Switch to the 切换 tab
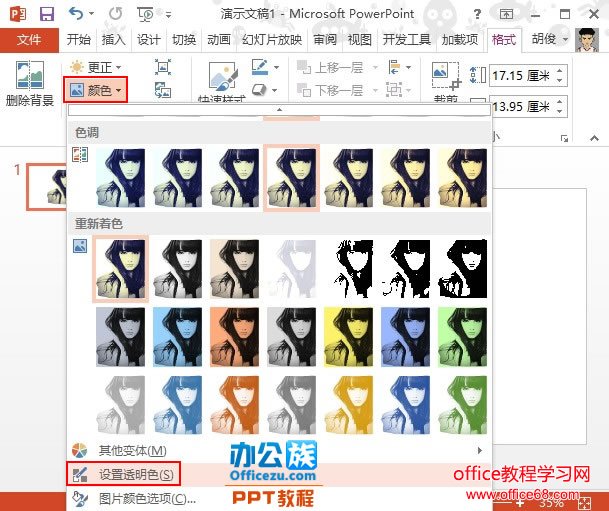The height and width of the screenshot is (511, 609). pos(184,40)
